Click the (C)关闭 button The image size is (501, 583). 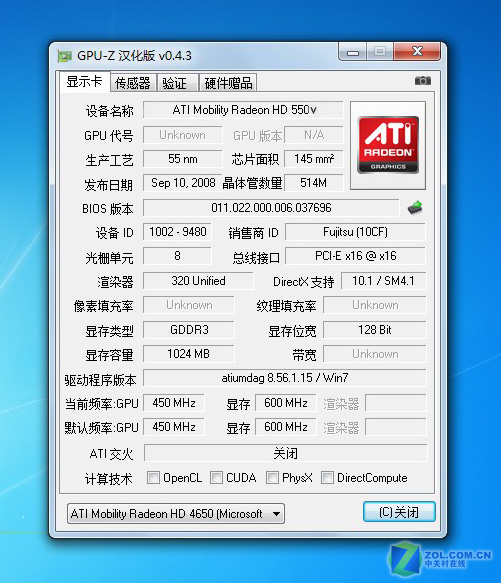(x=399, y=512)
